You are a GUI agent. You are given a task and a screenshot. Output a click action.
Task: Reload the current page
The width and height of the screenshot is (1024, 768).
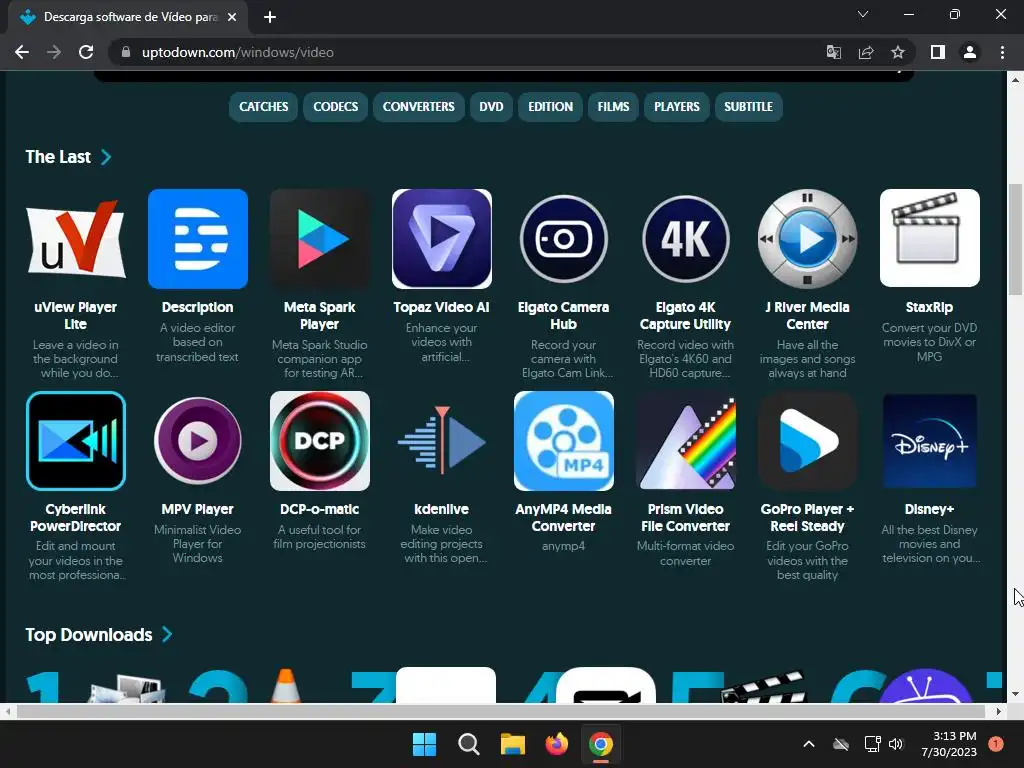86,52
